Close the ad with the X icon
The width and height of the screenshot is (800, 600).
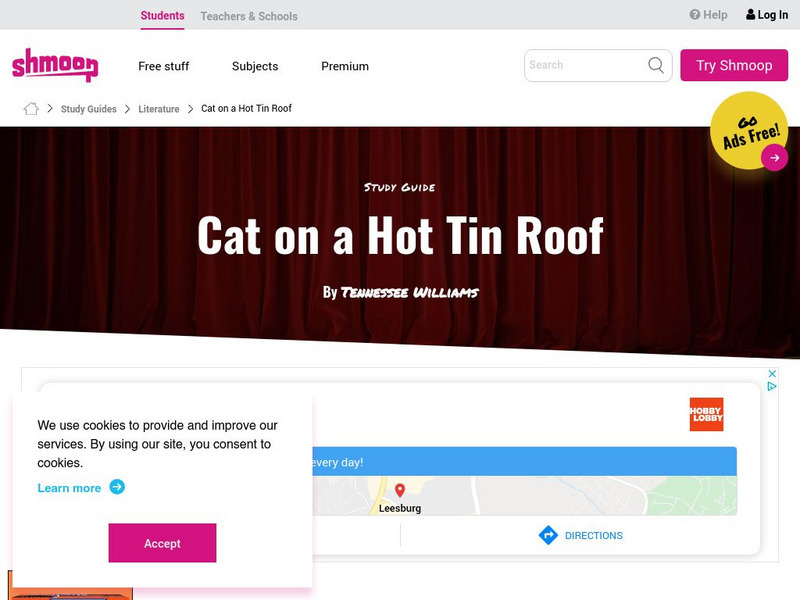point(772,374)
